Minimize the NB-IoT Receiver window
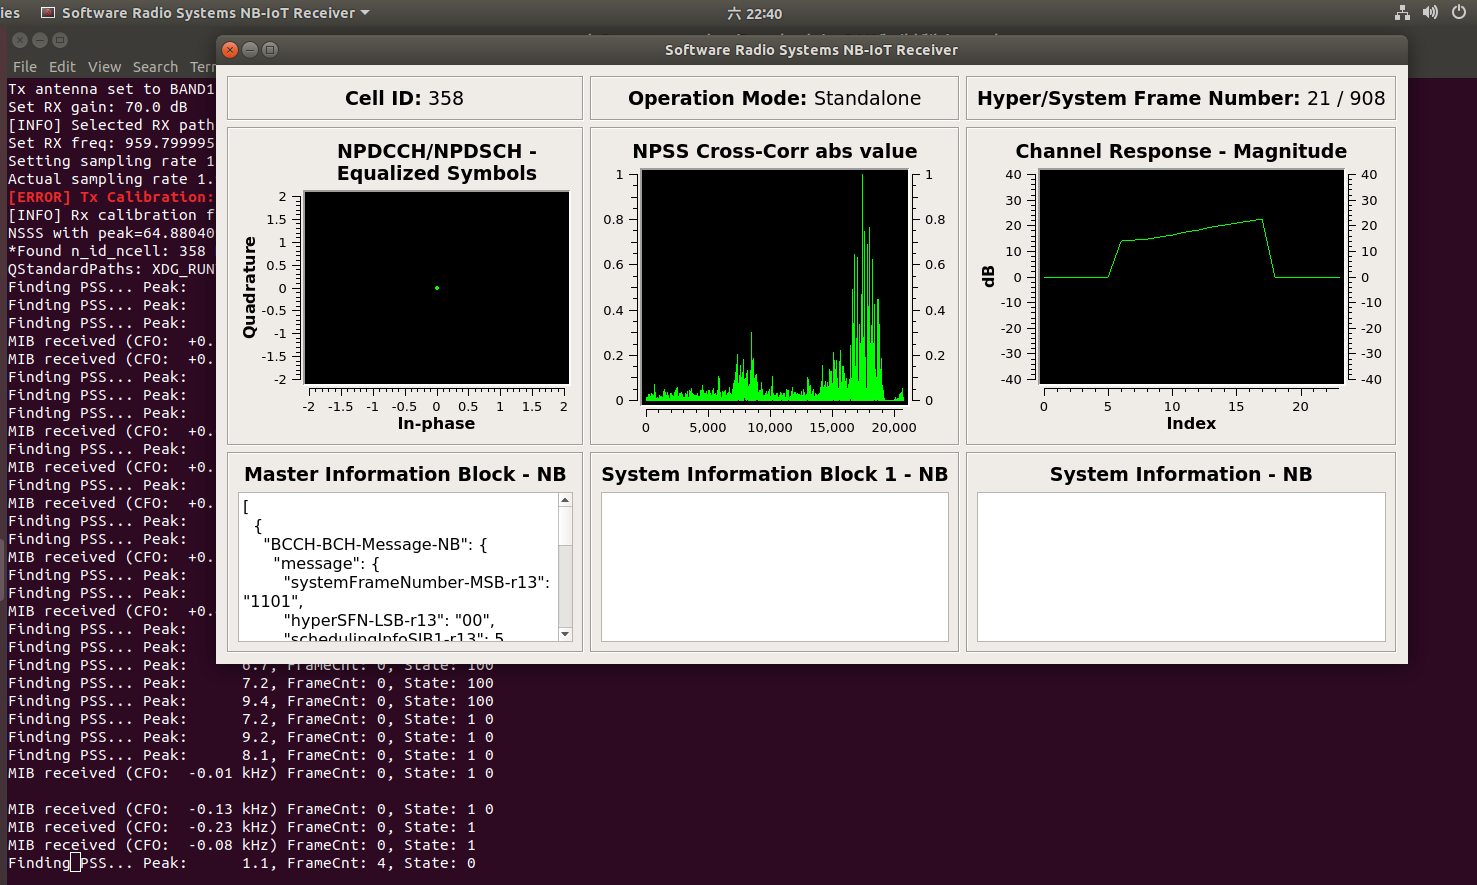Screen dimensions: 1477x885 pyautogui.click(x=250, y=50)
